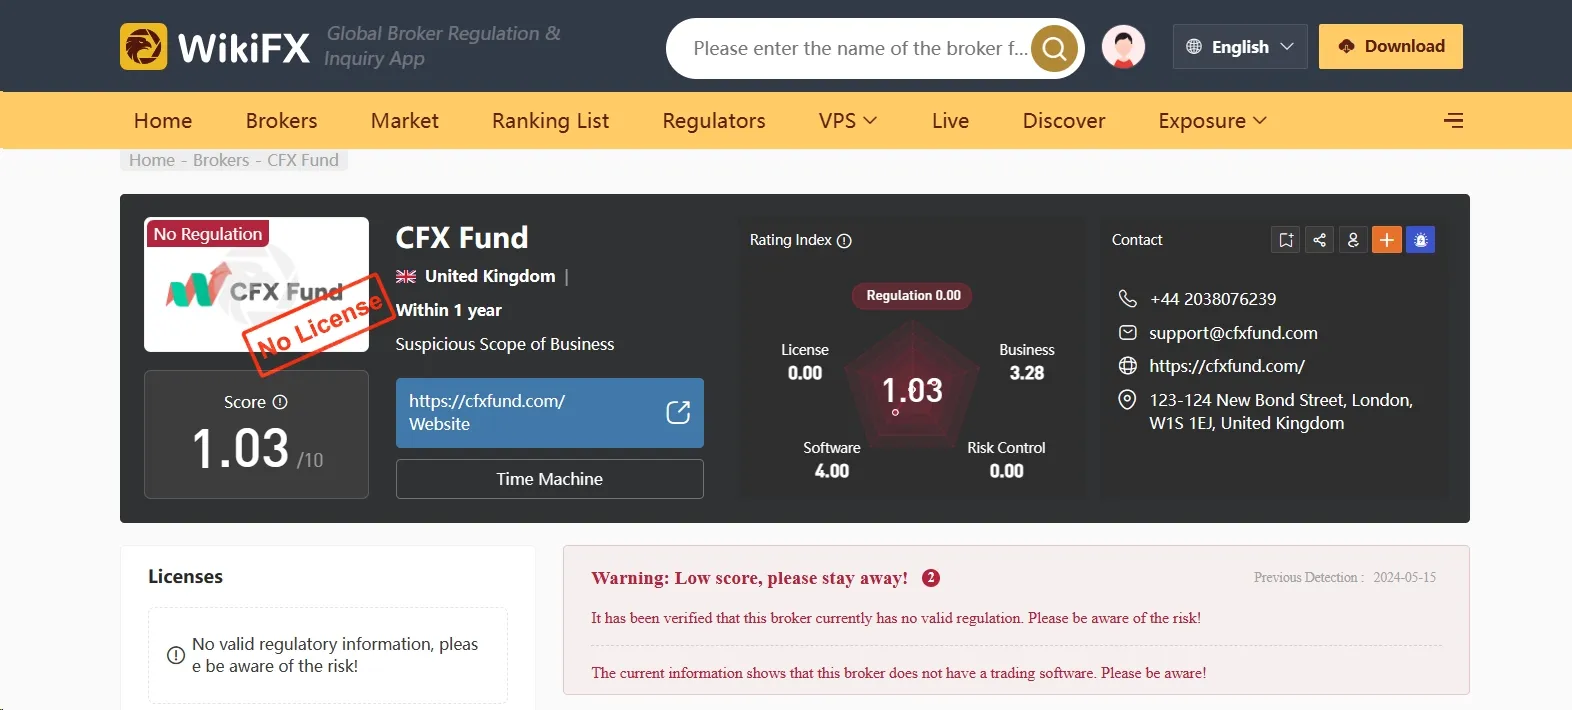Click the info icon next to Rating Index

pos(844,241)
